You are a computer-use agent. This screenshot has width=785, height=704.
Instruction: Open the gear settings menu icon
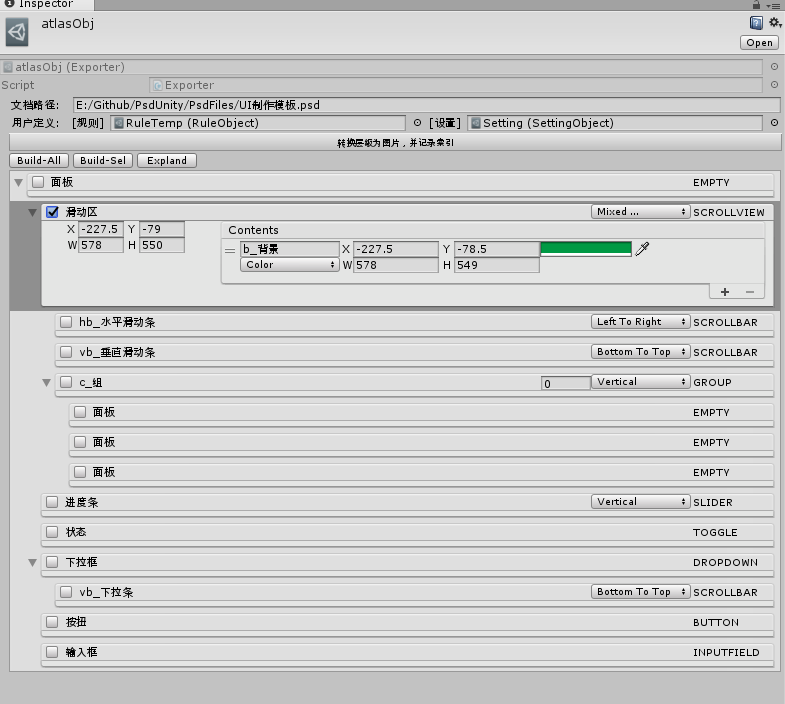click(x=774, y=22)
